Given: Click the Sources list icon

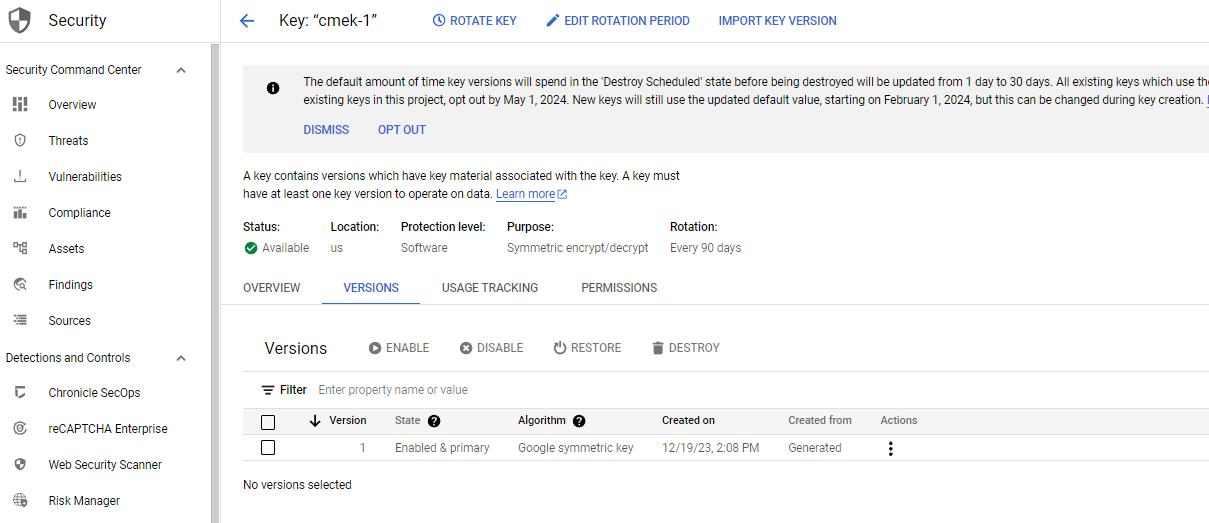Looking at the screenshot, I should click(x=20, y=320).
